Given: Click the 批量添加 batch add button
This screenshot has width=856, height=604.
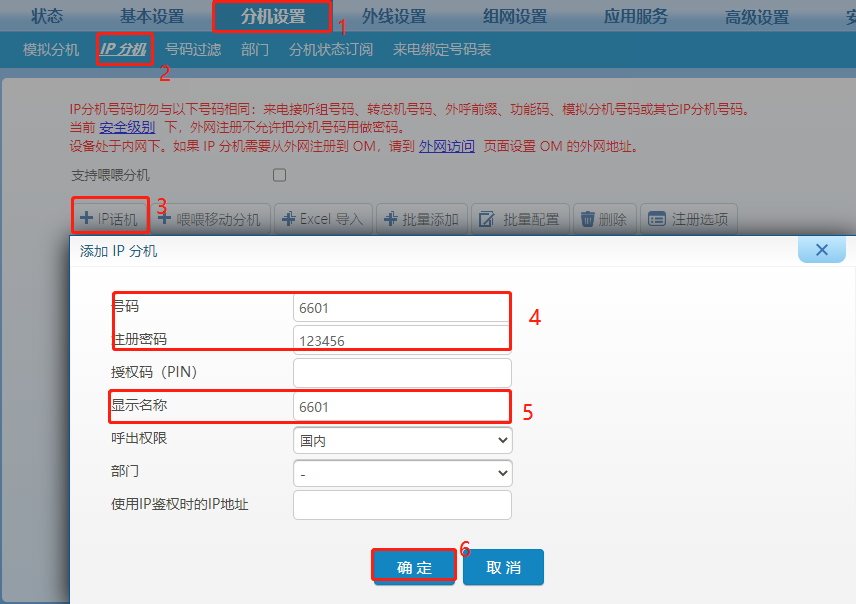Looking at the screenshot, I should point(421,219).
